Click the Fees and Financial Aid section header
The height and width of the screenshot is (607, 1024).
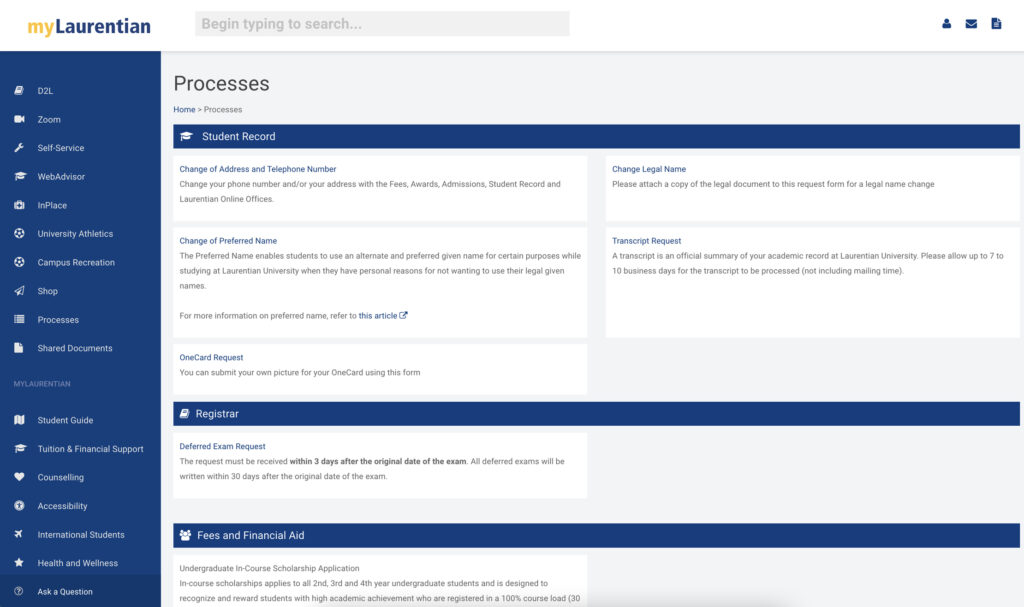pyautogui.click(x=596, y=535)
